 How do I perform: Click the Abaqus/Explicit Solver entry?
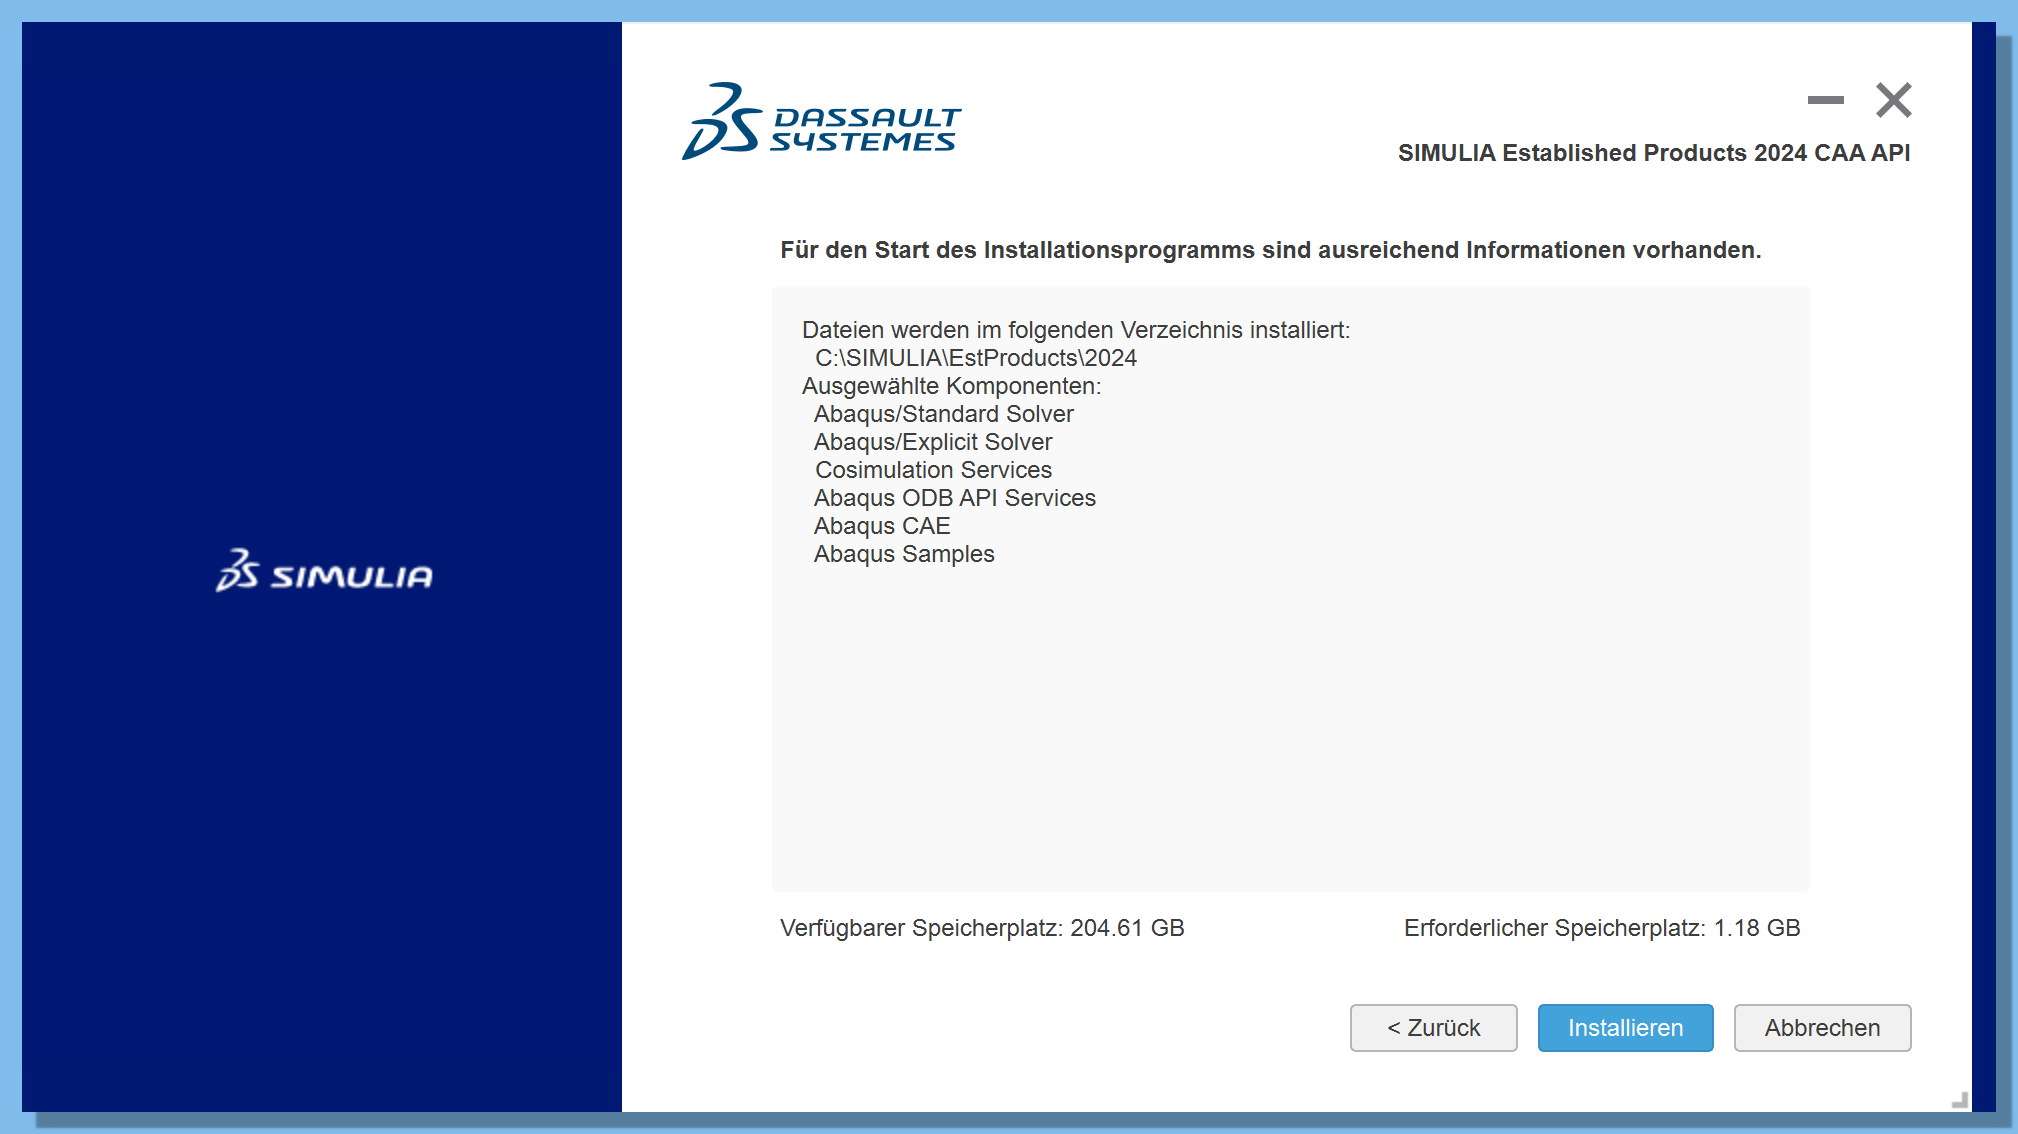(932, 442)
